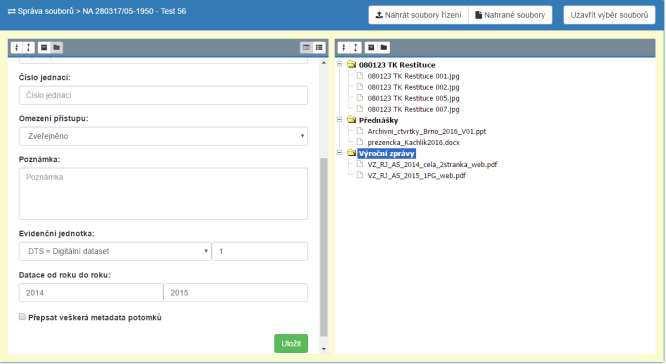The image size is (666, 364).
Task: Enable Přepsat veškerá metadata potomků checkbox
Action: (x=22, y=316)
